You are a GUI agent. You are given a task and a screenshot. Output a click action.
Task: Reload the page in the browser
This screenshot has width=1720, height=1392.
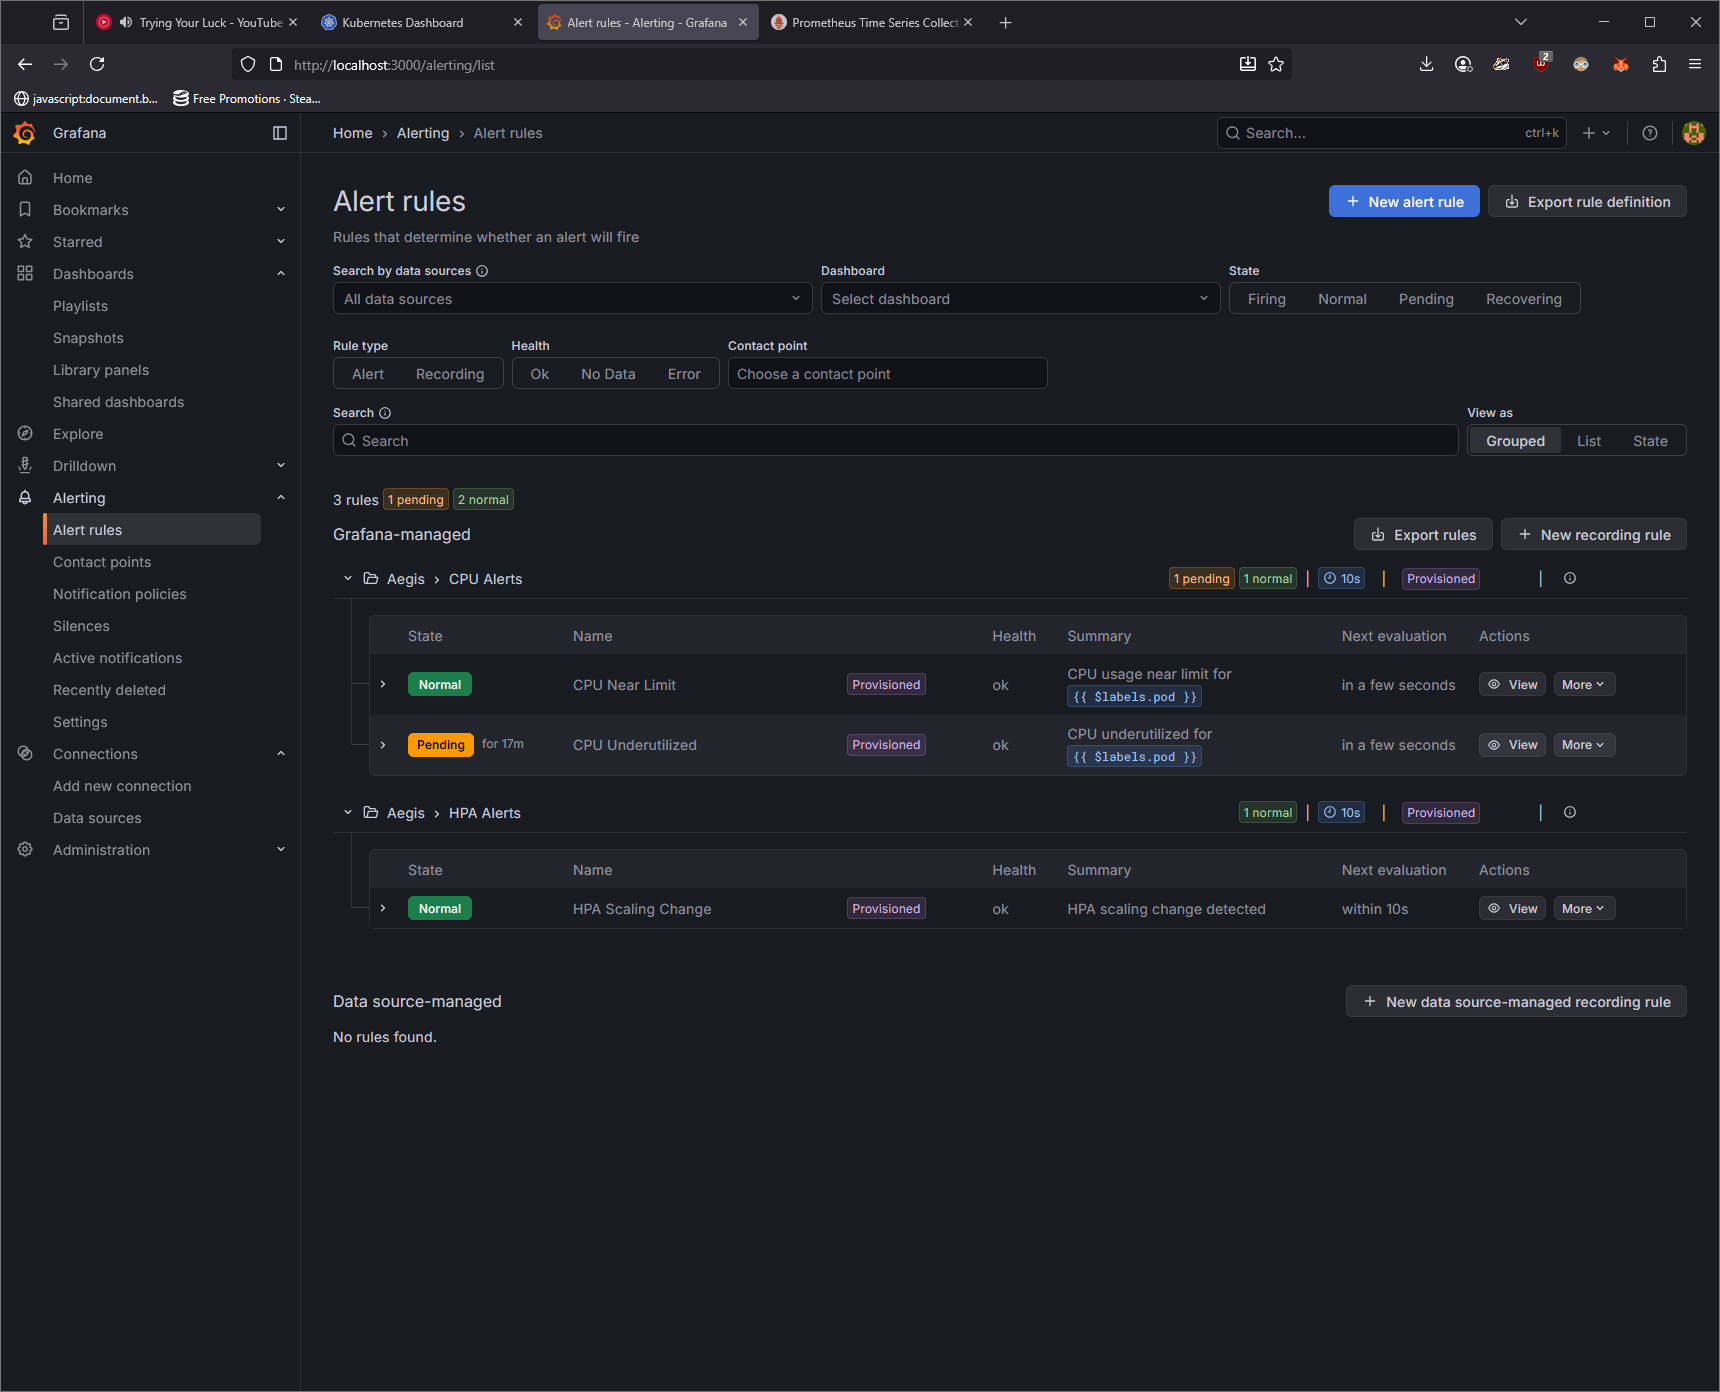click(x=97, y=65)
